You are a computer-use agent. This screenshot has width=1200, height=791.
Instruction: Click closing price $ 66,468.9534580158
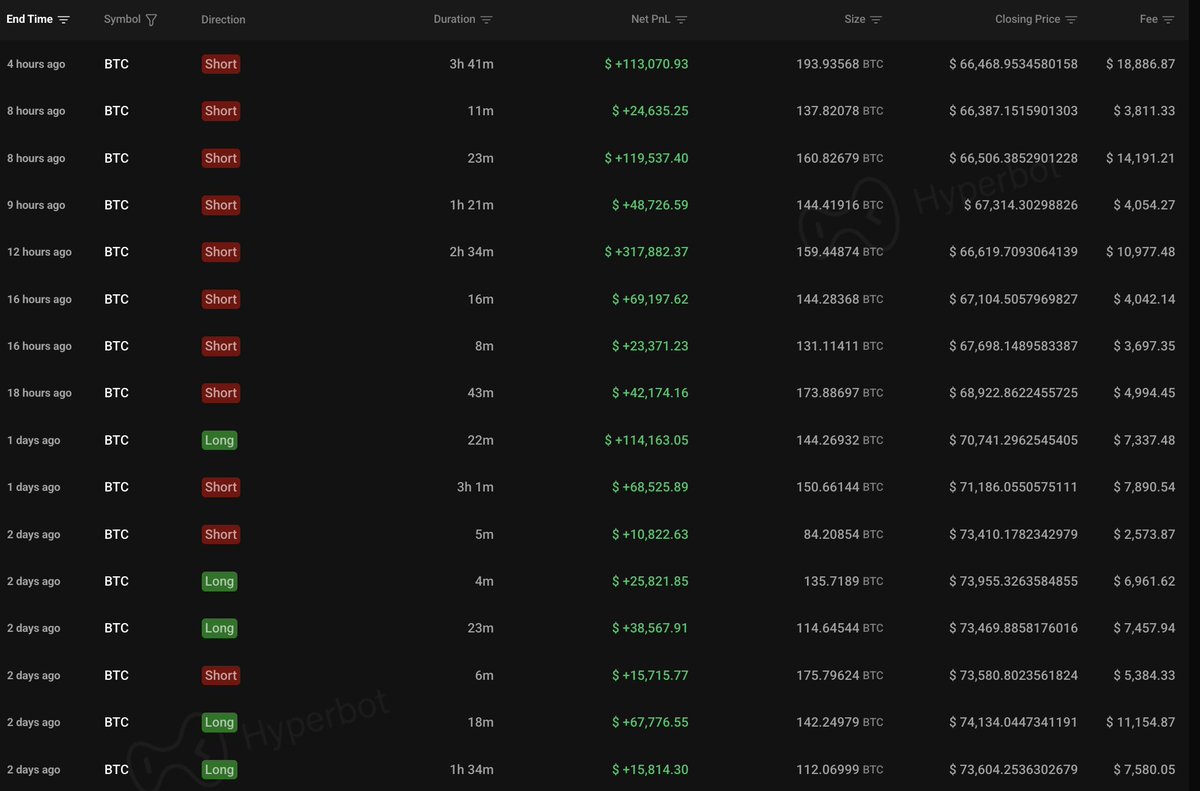pyautogui.click(x=1014, y=64)
